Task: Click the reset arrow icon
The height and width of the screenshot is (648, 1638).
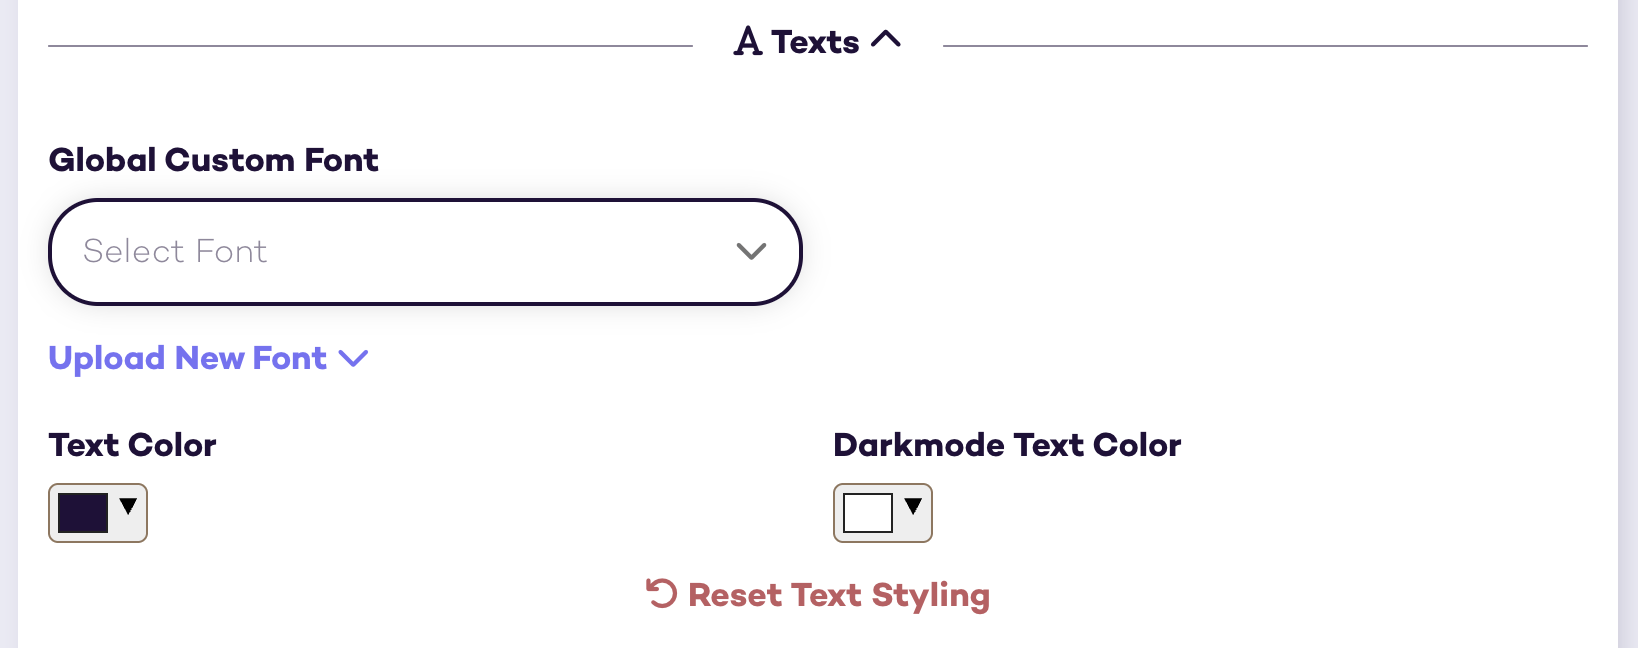Action: pos(661,594)
